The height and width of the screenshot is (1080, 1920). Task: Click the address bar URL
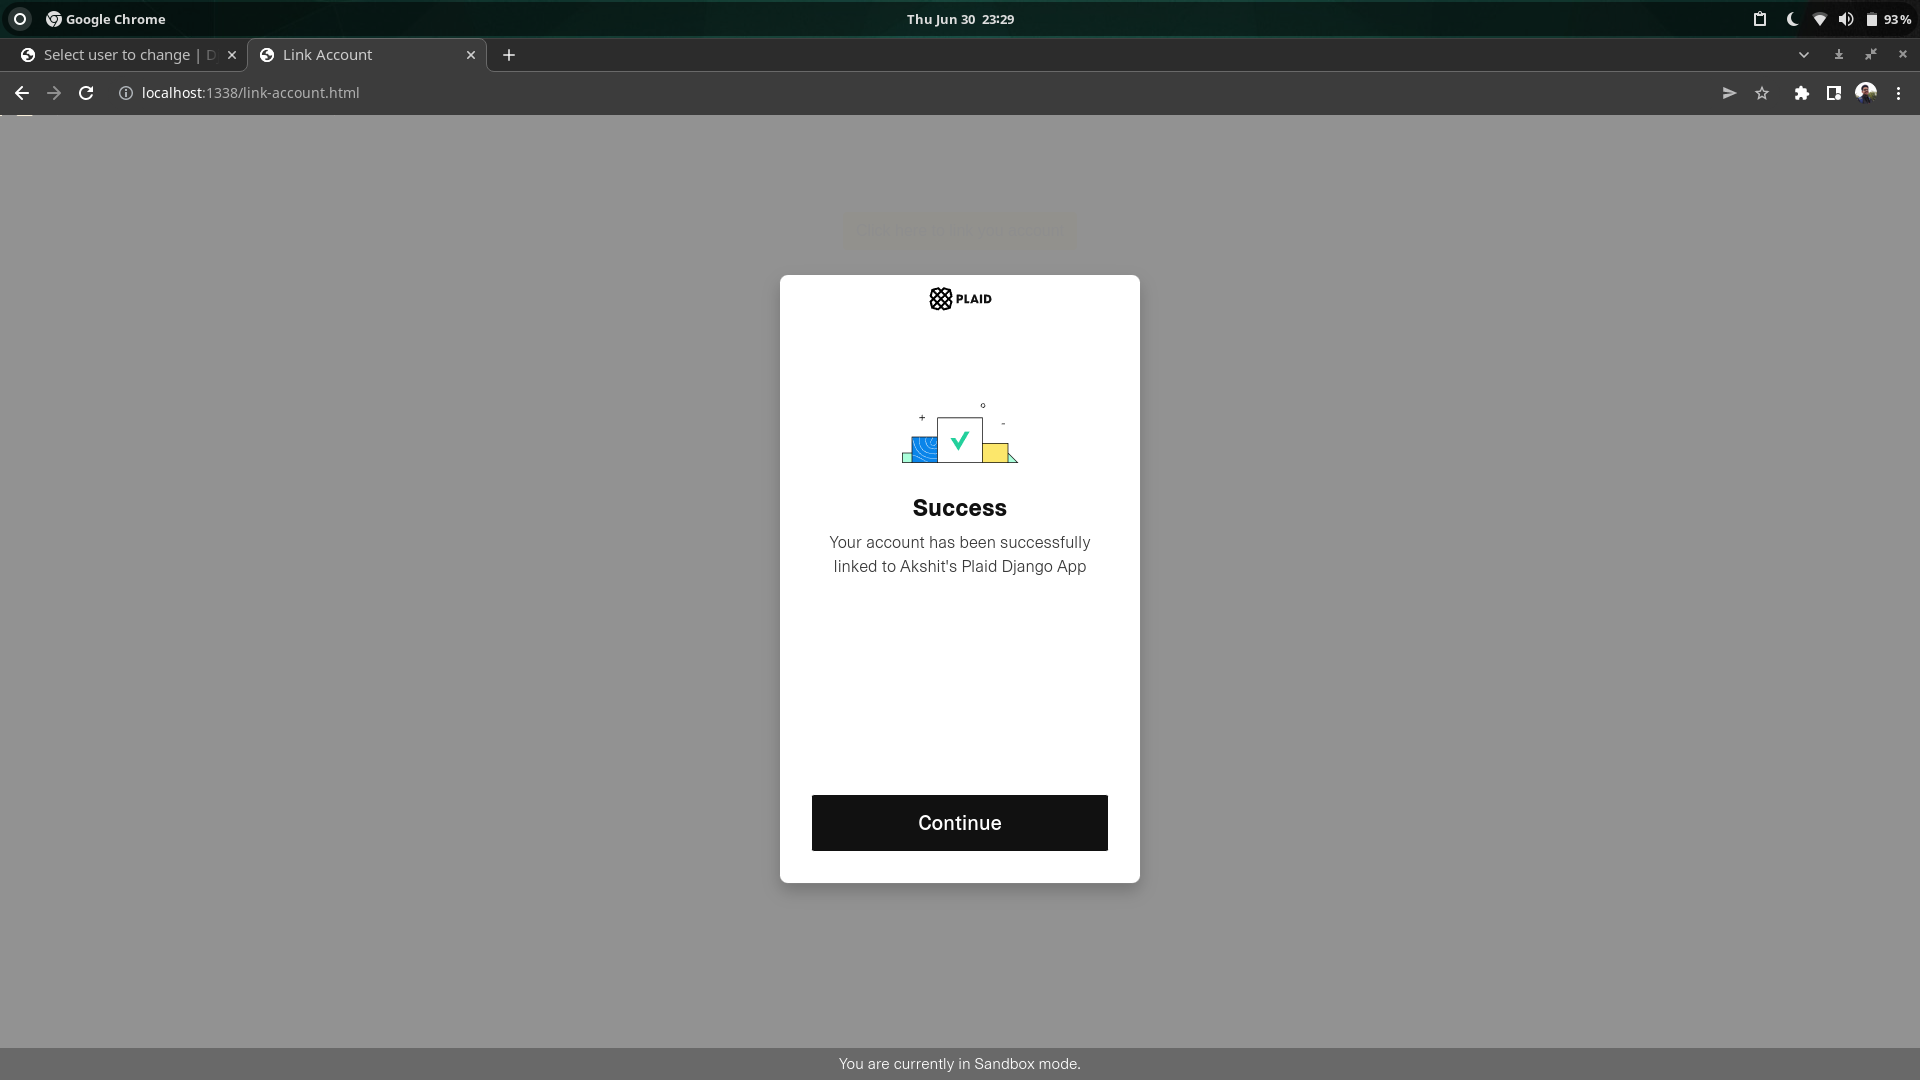pyautogui.click(x=250, y=93)
